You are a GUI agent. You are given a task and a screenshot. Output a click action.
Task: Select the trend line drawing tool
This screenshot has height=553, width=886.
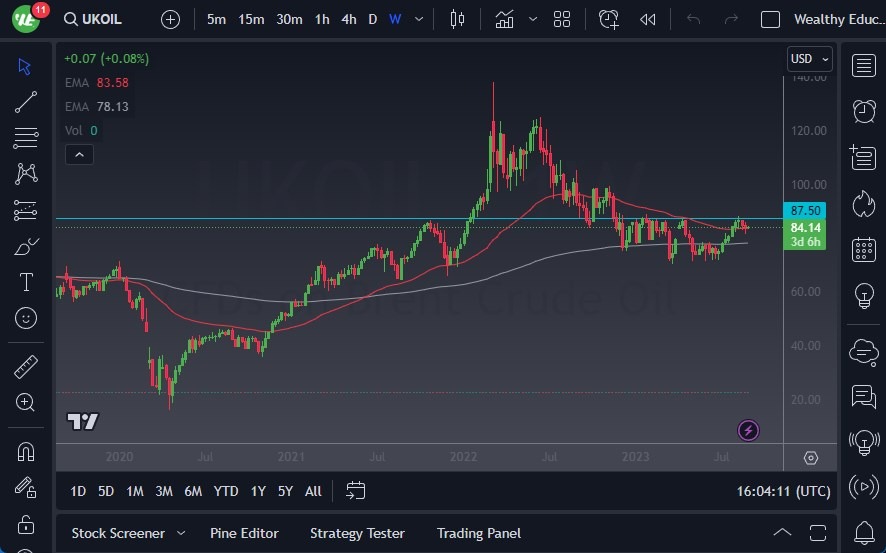[26, 102]
